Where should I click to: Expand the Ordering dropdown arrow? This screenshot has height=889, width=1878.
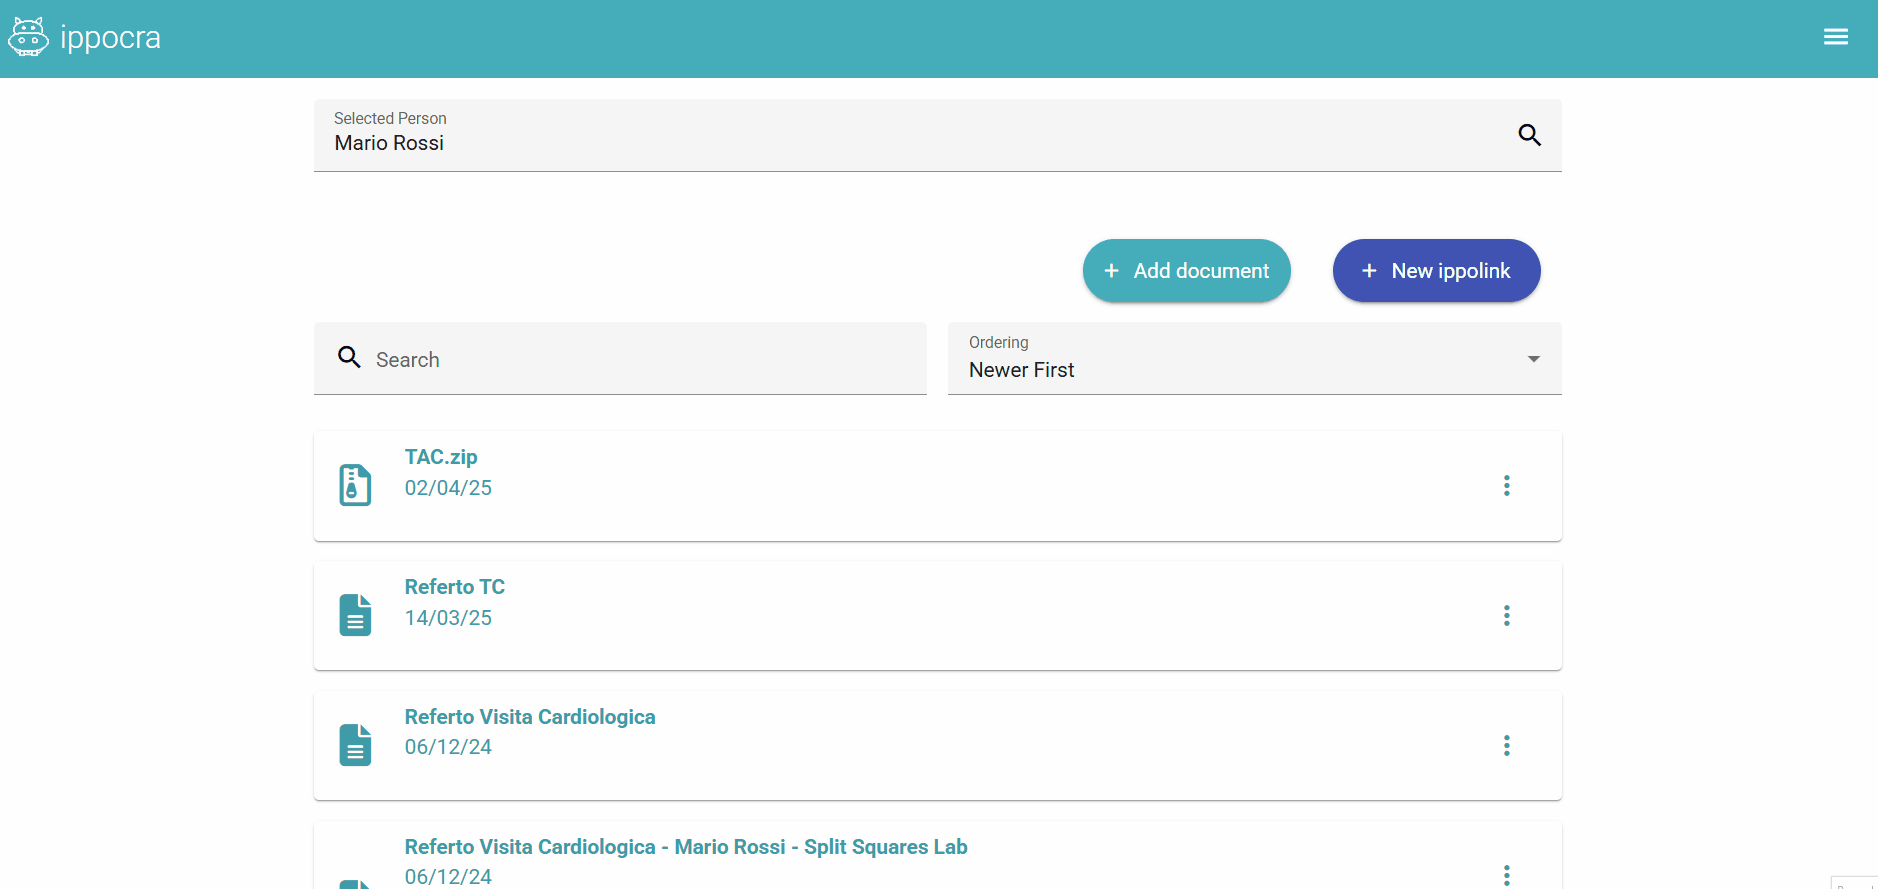click(x=1534, y=359)
